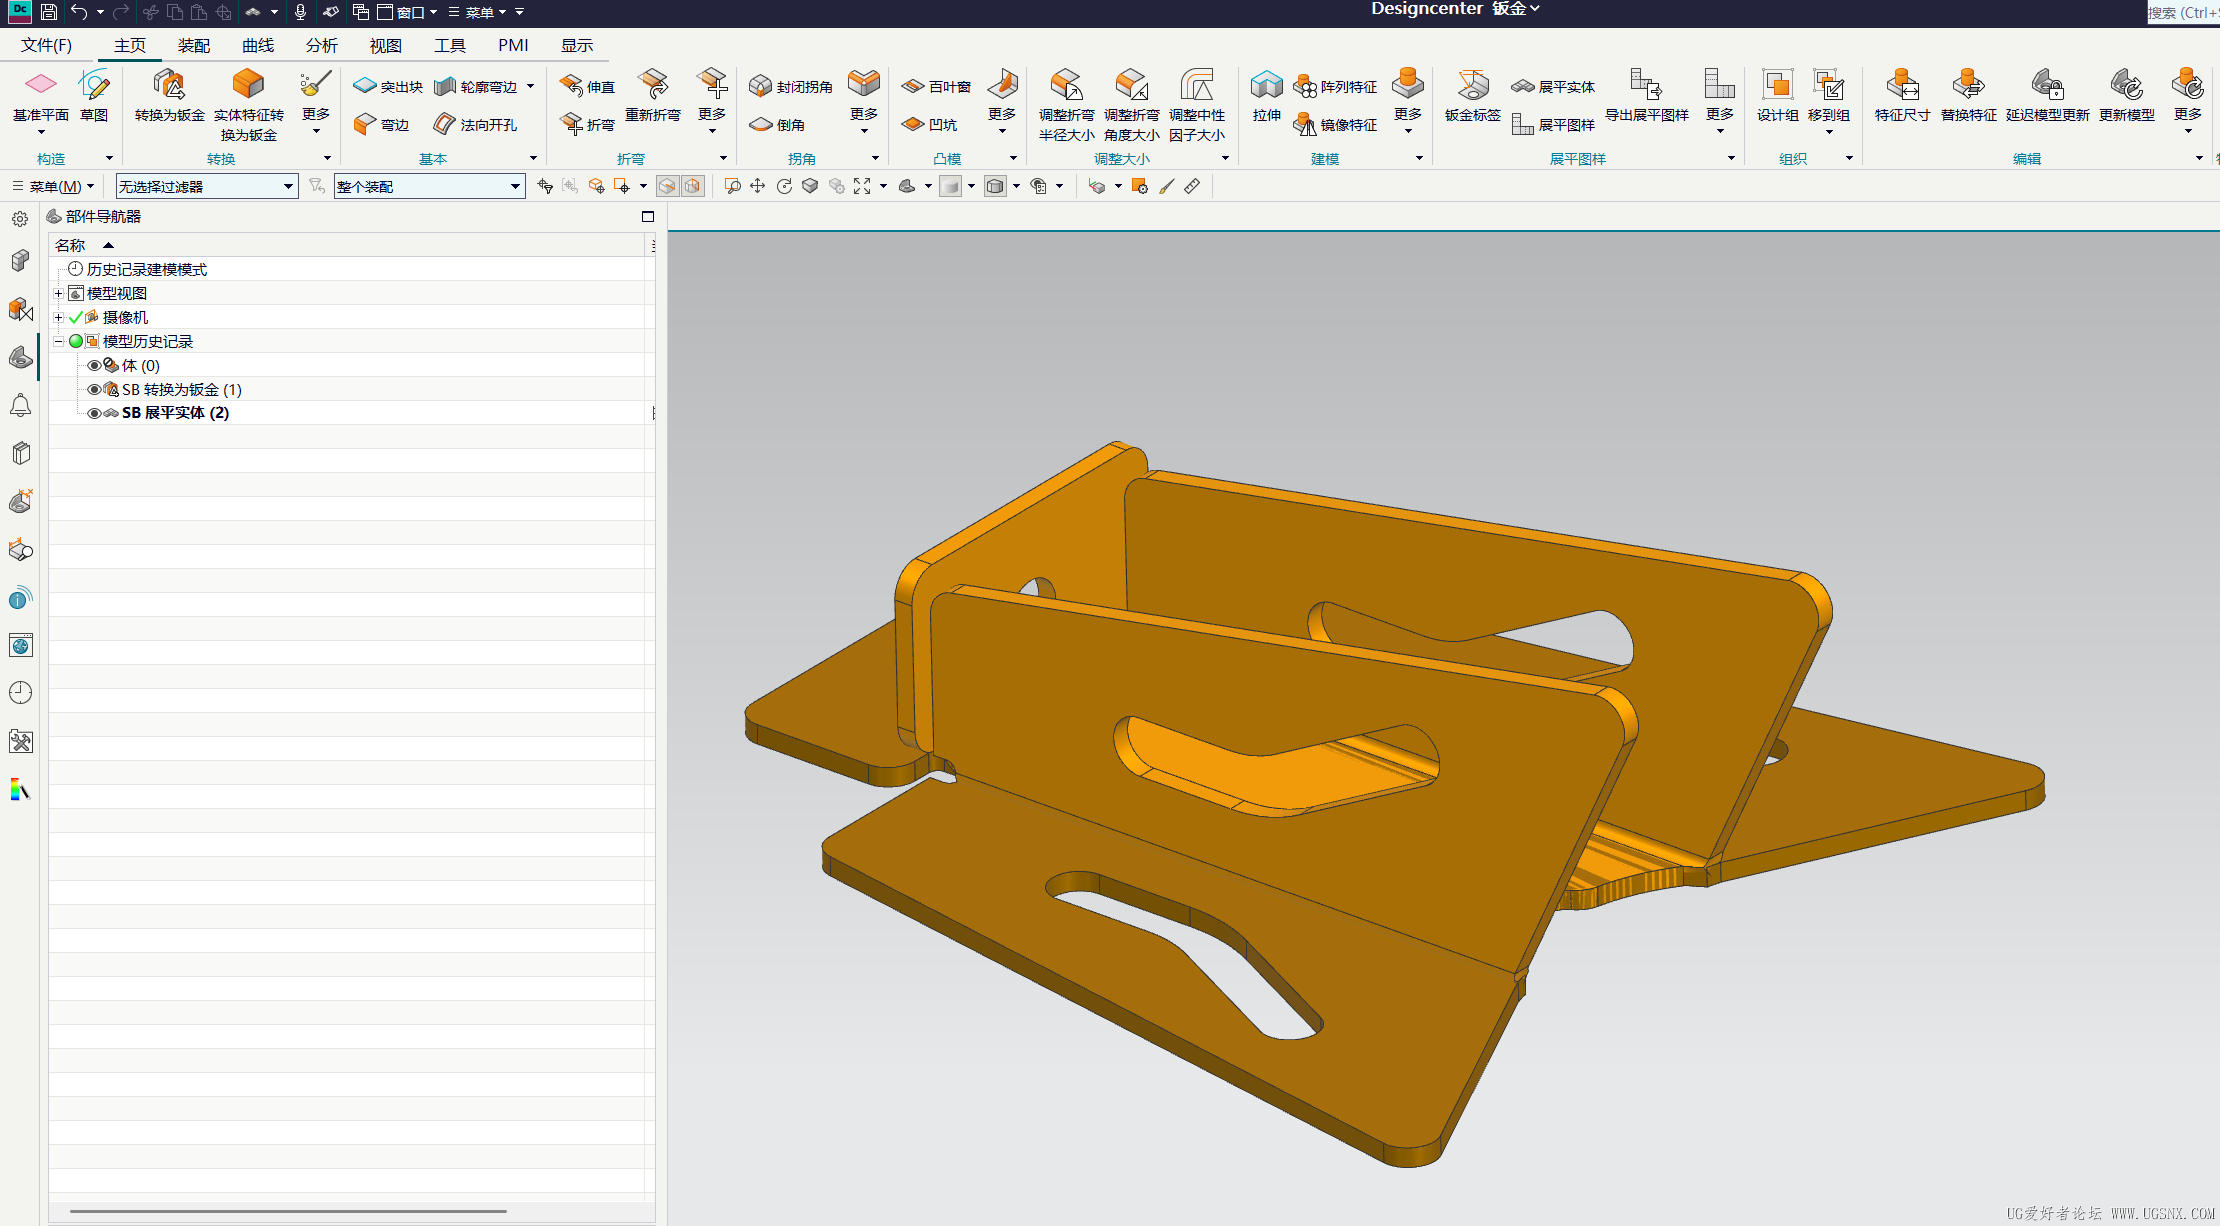Image resolution: width=2220 pixels, height=1226 pixels.
Task: Select the 草图 sketch tool
Action: [x=94, y=96]
